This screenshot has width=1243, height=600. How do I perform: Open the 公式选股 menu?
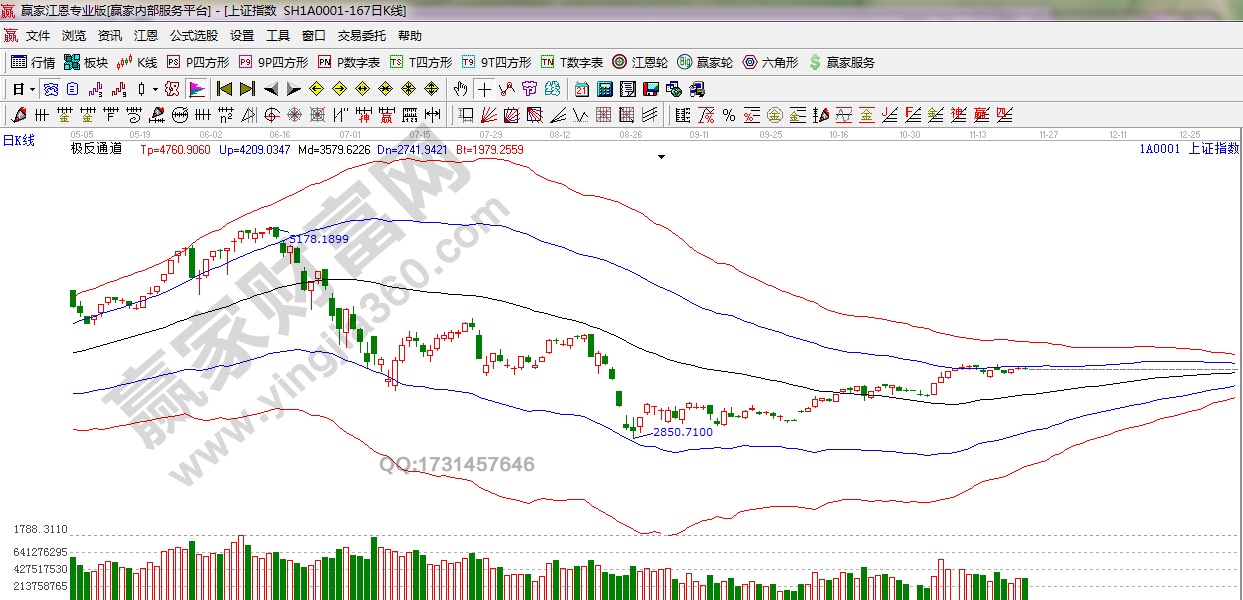(193, 35)
